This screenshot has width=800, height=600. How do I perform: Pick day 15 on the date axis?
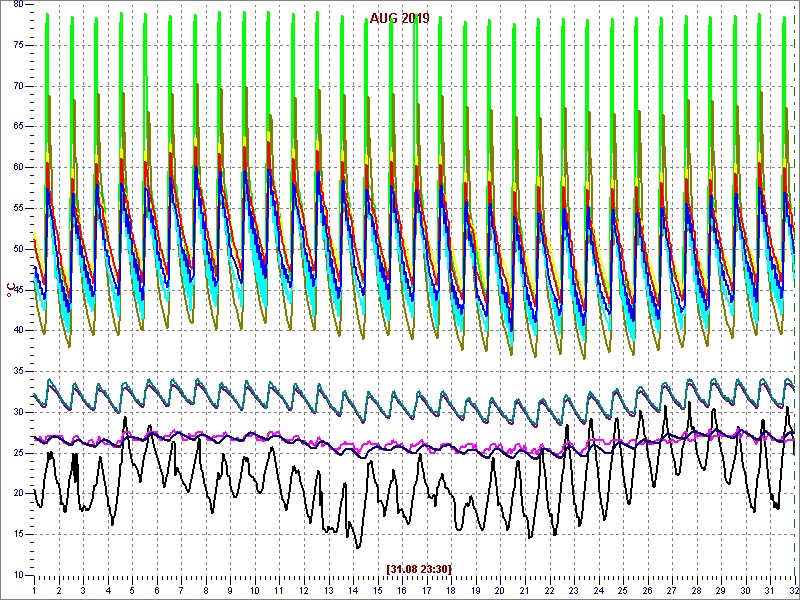378,590
